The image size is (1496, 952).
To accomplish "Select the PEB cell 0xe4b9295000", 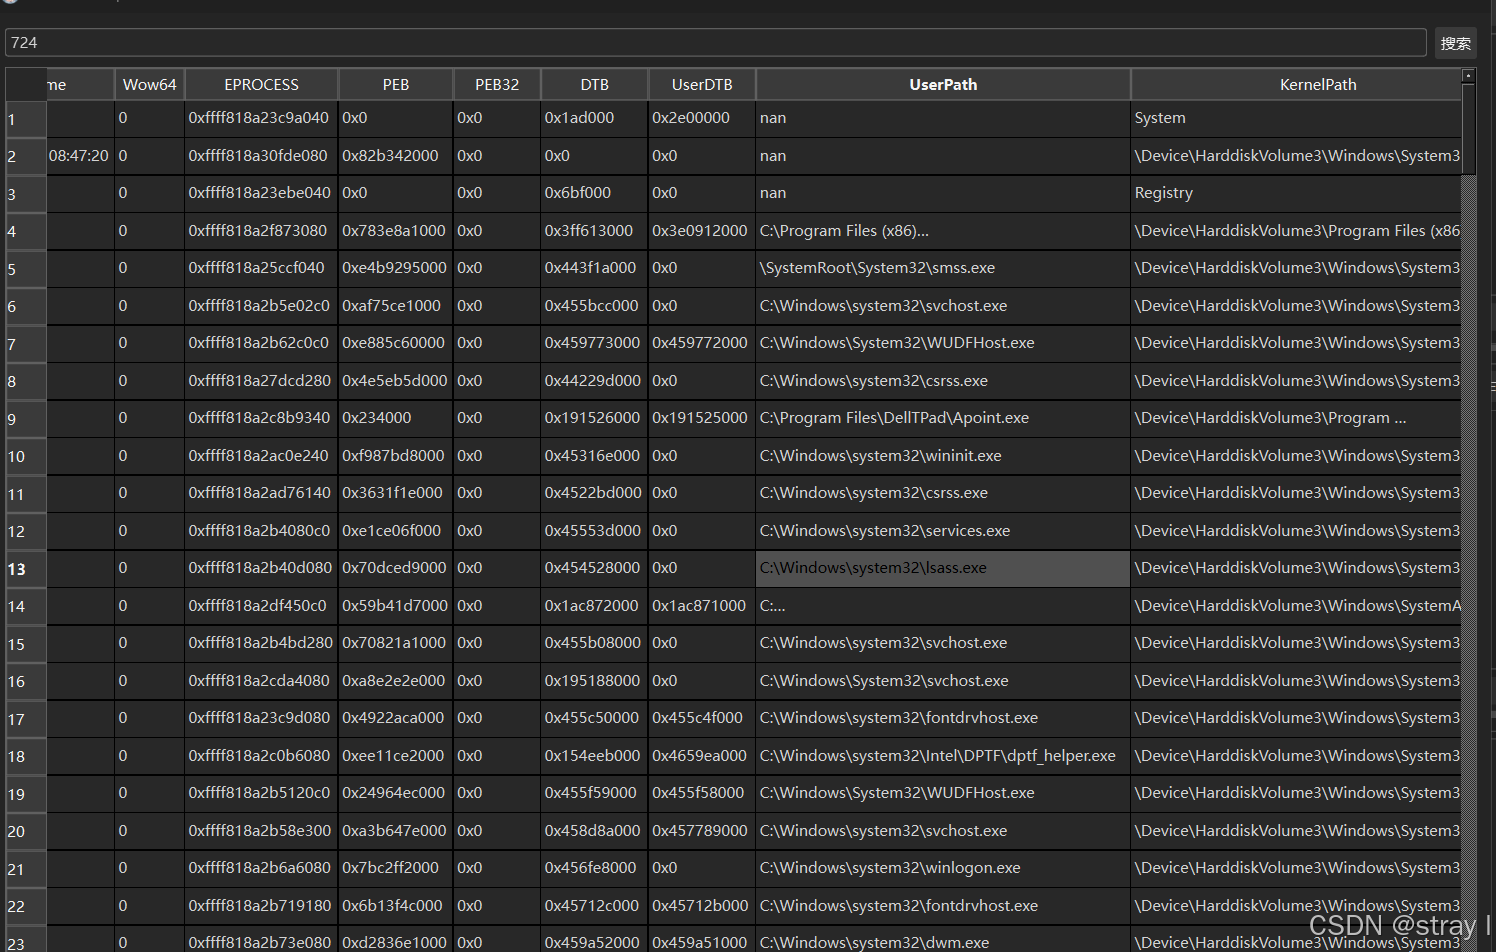I will (396, 268).
